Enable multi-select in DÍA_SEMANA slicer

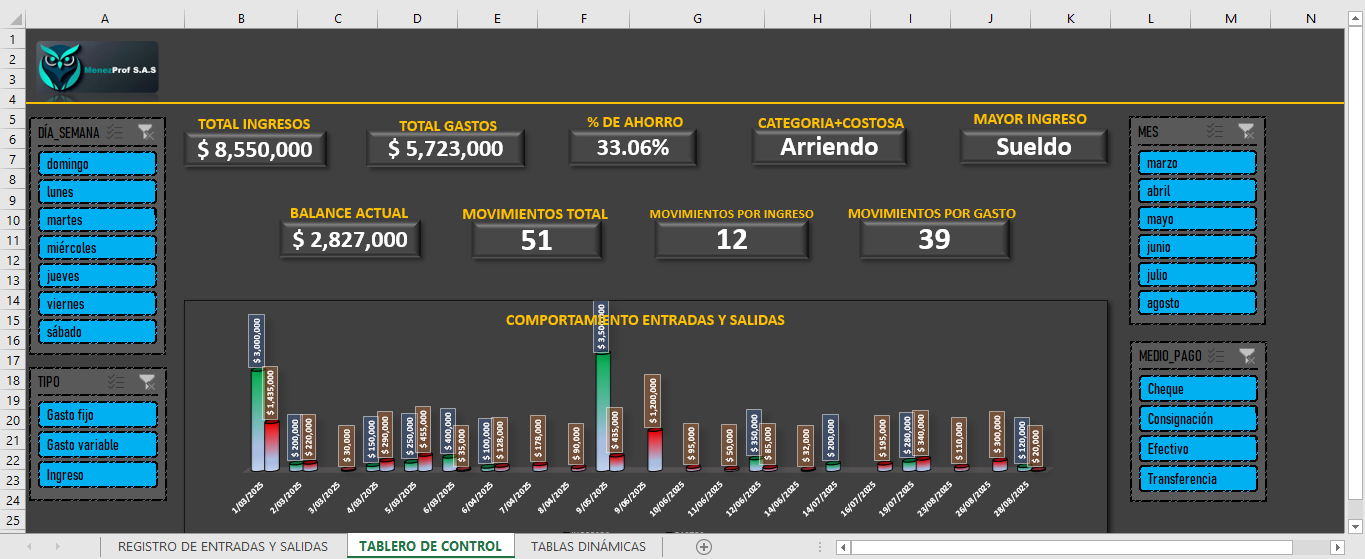click(x=115, y=131)
